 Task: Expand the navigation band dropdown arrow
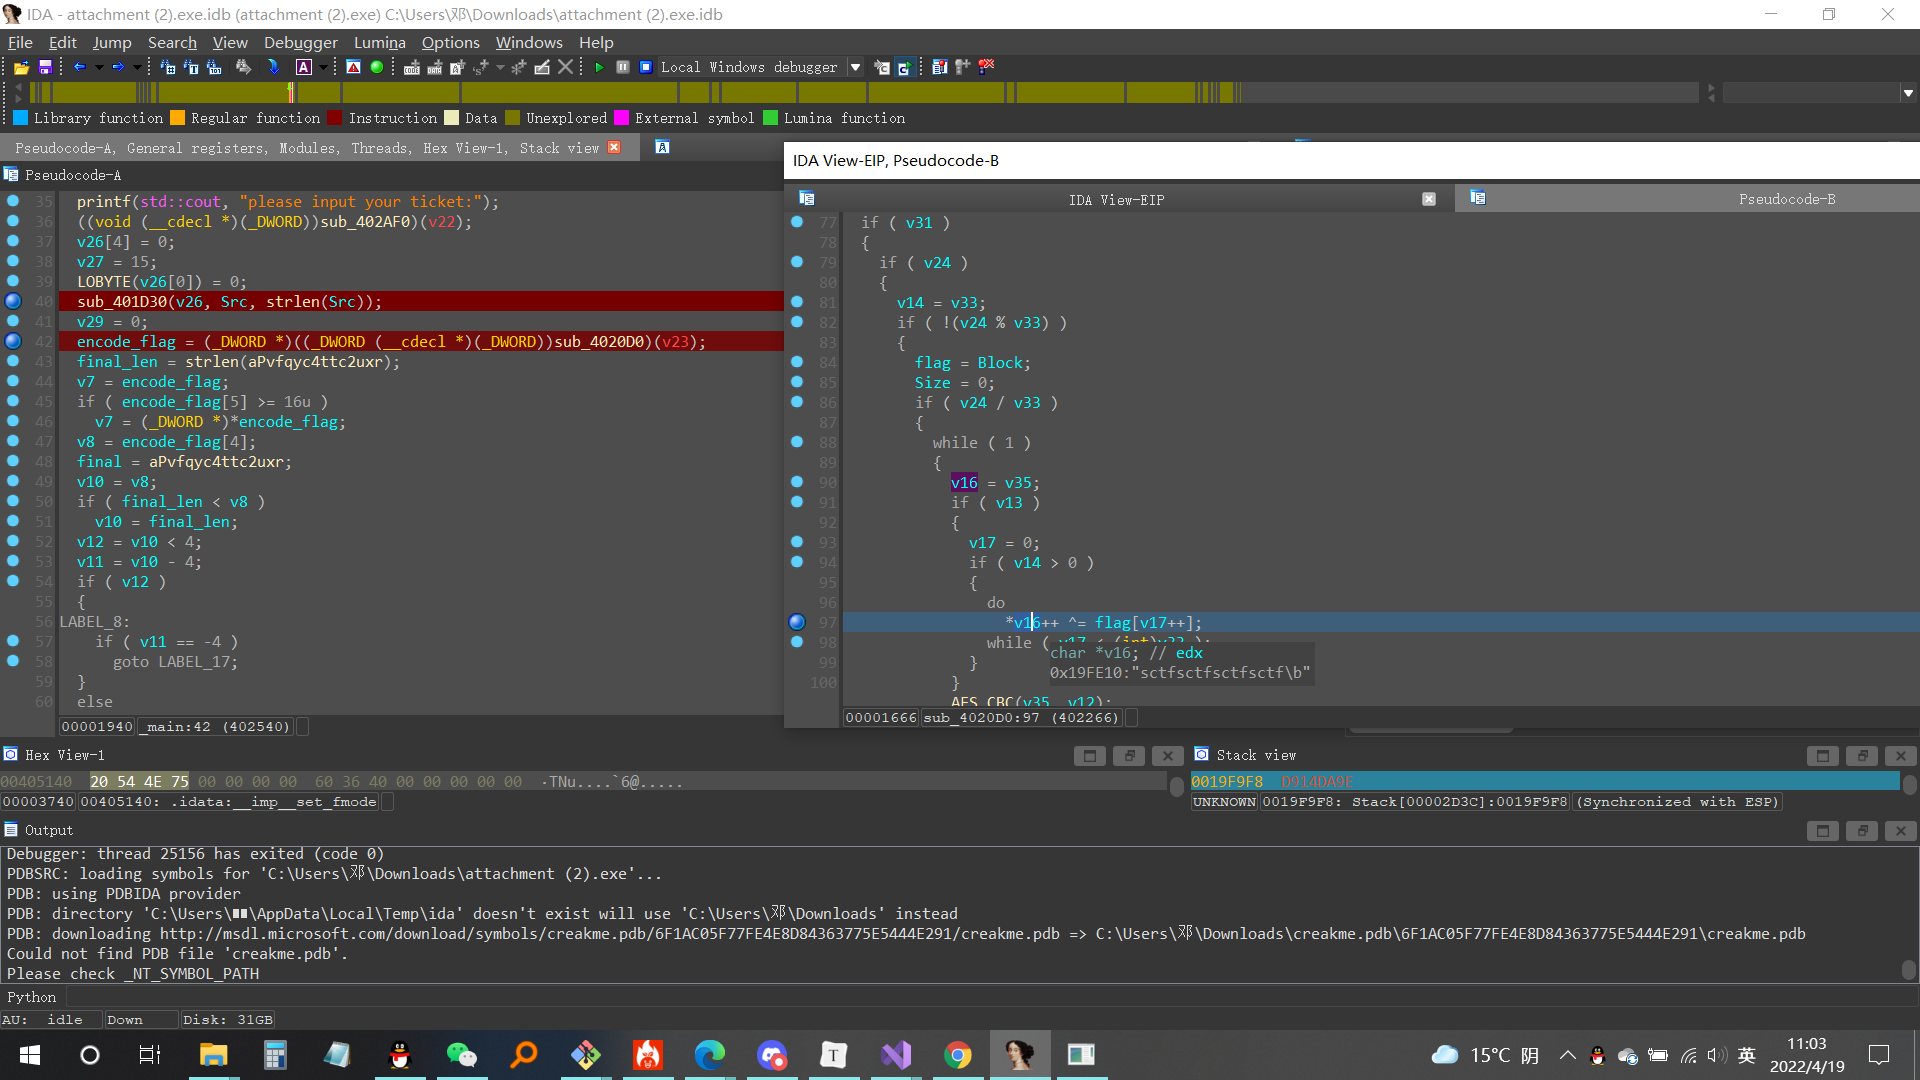tap(1908, 93)
